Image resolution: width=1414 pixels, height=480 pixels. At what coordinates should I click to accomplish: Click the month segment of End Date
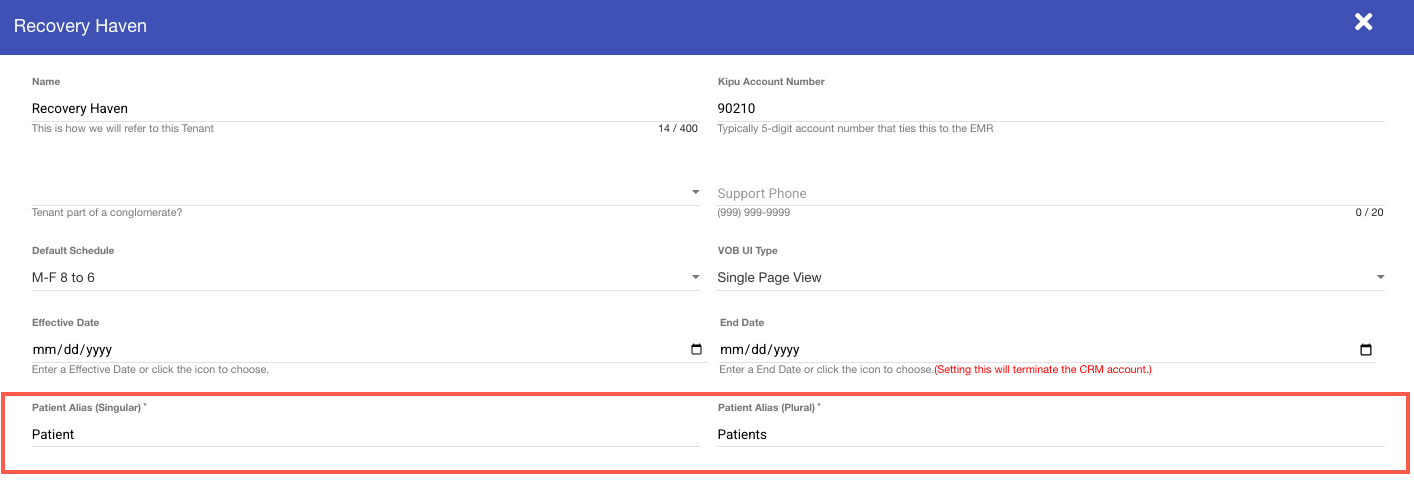coord(730,350)
